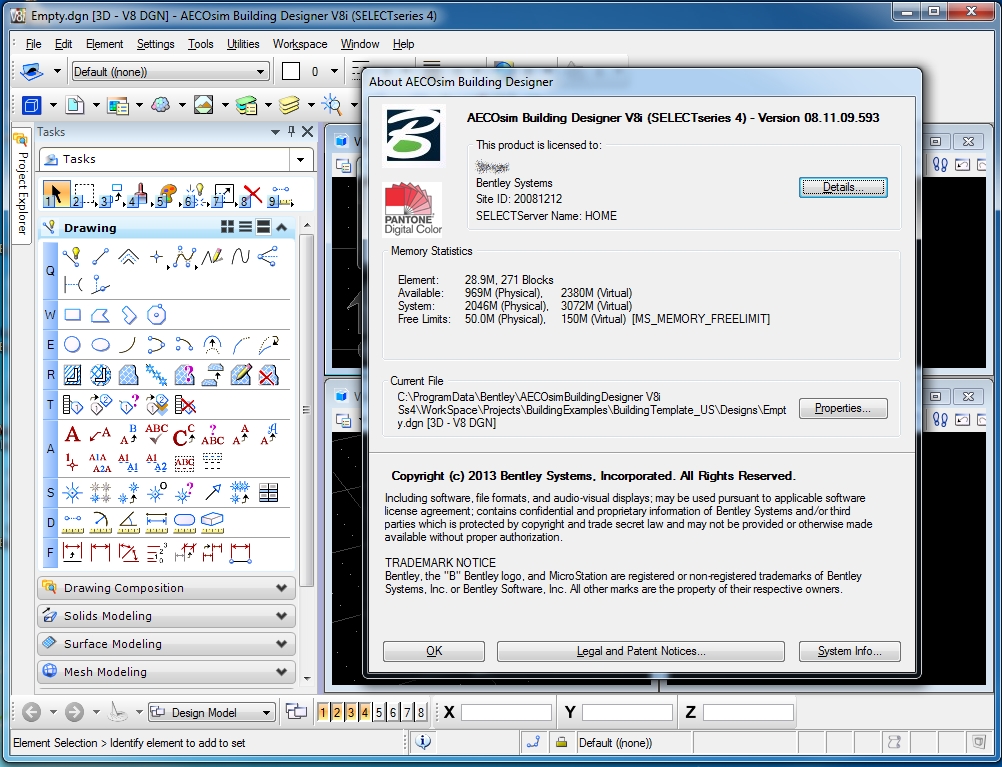Open the active level Default (none) dropdown
This screenshot has height=767, width=1002.
(170, 72)
